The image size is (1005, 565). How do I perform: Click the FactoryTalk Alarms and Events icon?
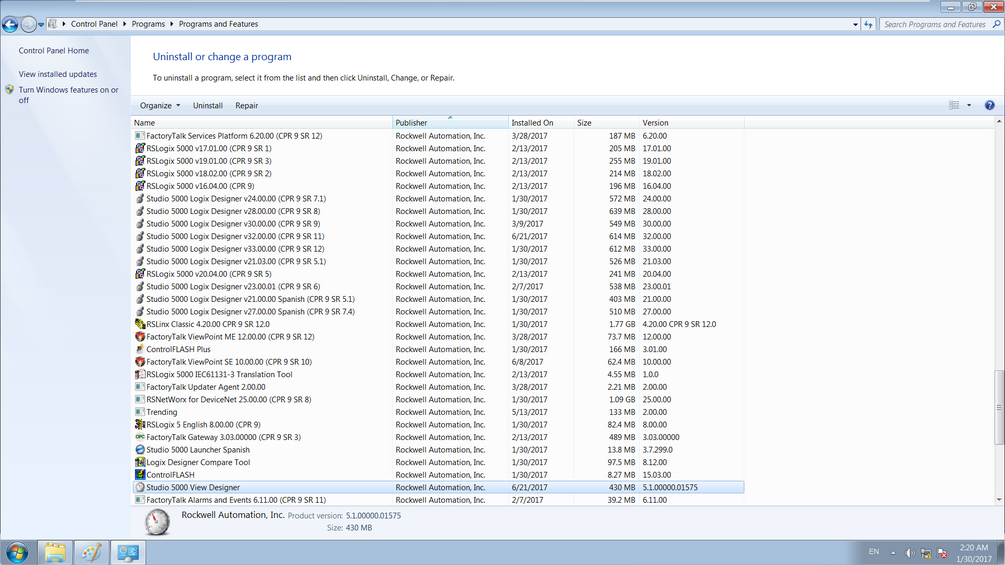(140, 500)
